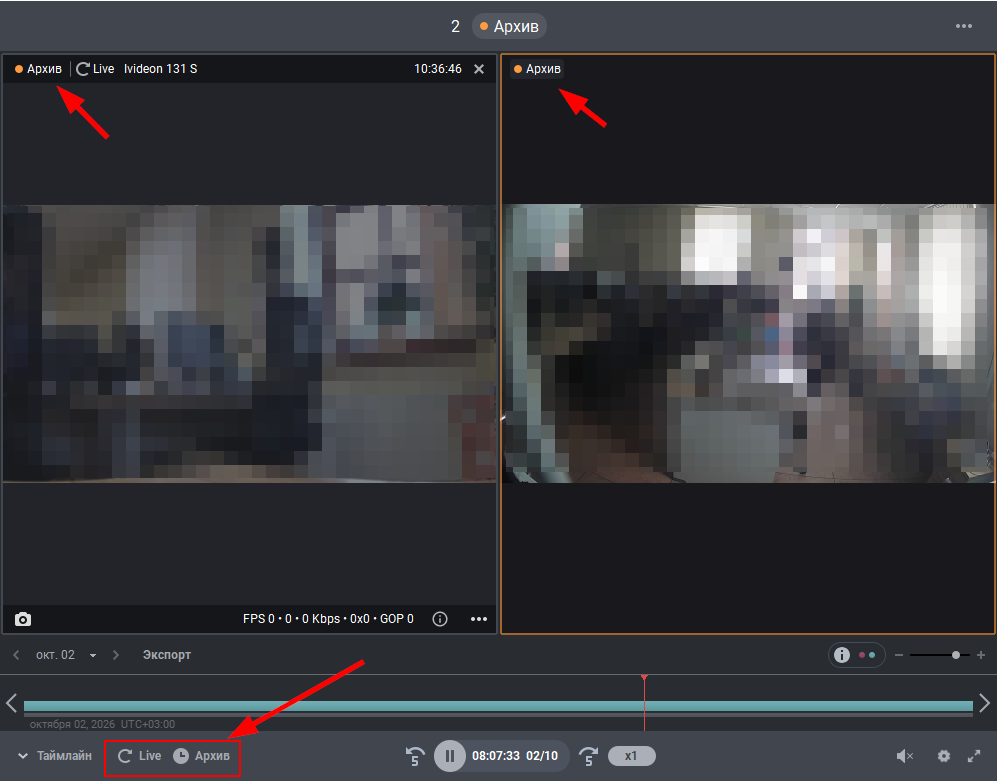
Task: Click the red timeline position marker
Action: point(644,703)
